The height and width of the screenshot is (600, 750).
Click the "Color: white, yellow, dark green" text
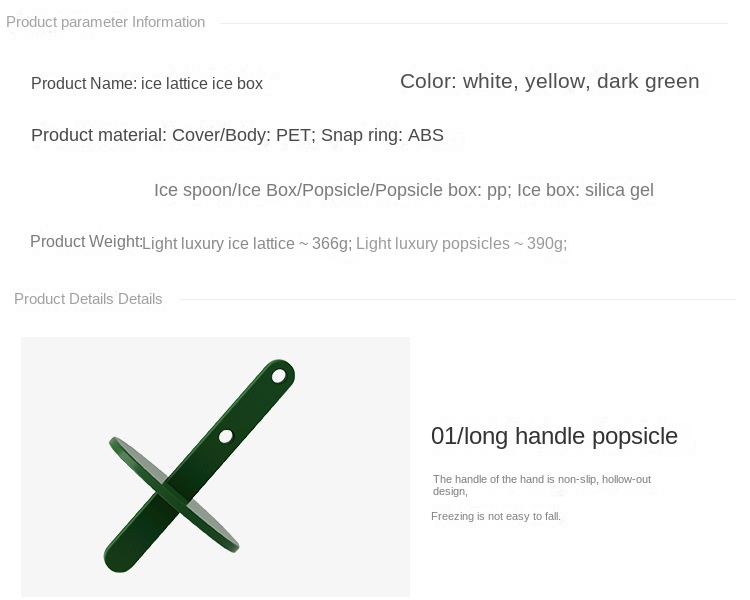pos(549,81)
